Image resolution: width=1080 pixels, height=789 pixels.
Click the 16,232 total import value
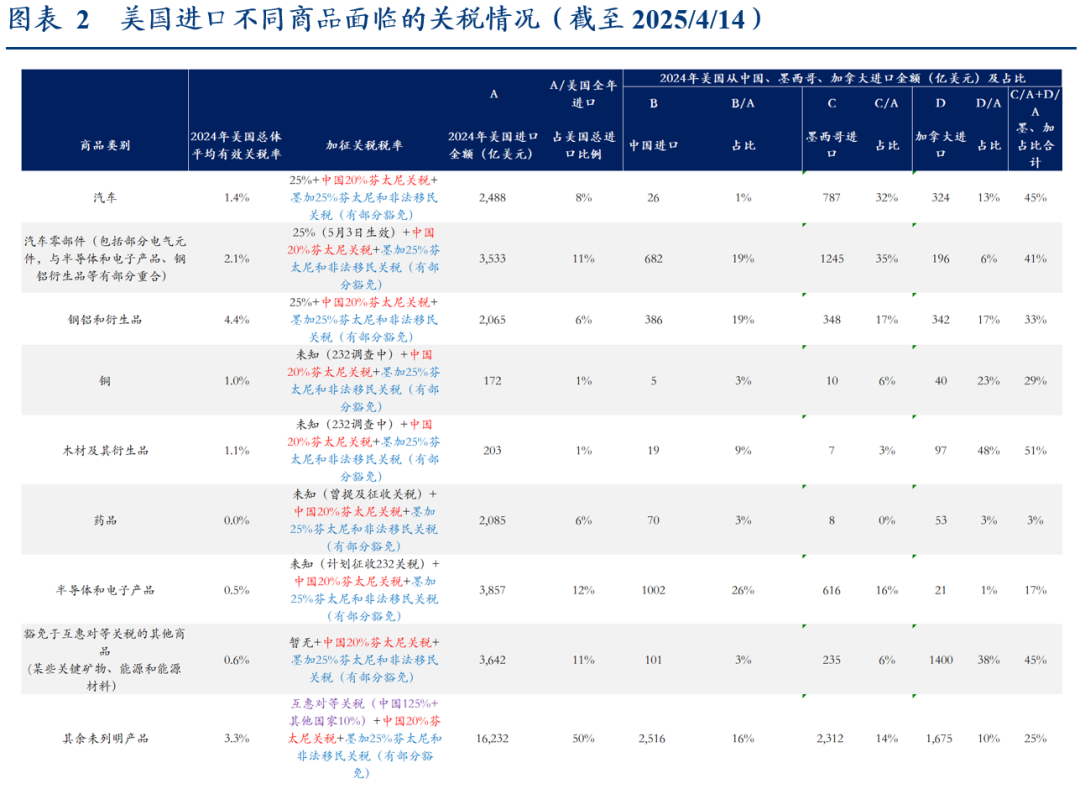[492, 737]
